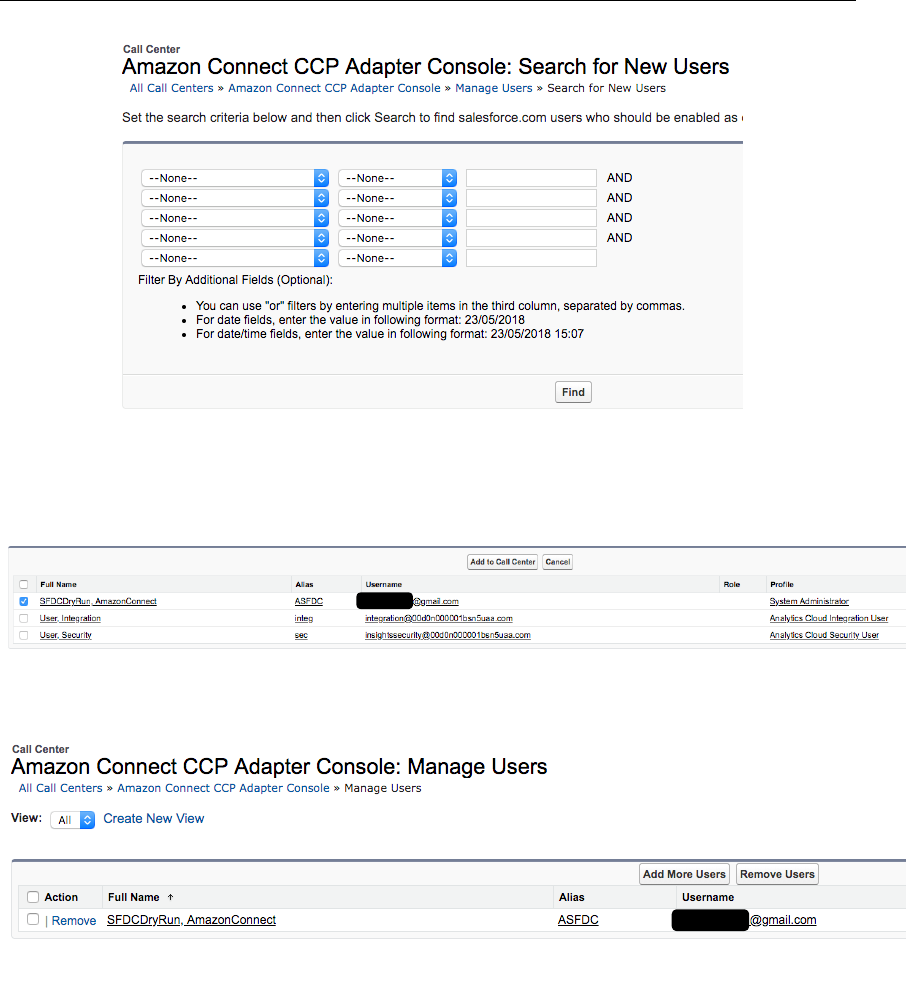This screenshot has height=994, width=906.
Task: Uncheck the SFDCDryRun, AmazonConnect search result checkbox
Action: pos(23,602)
